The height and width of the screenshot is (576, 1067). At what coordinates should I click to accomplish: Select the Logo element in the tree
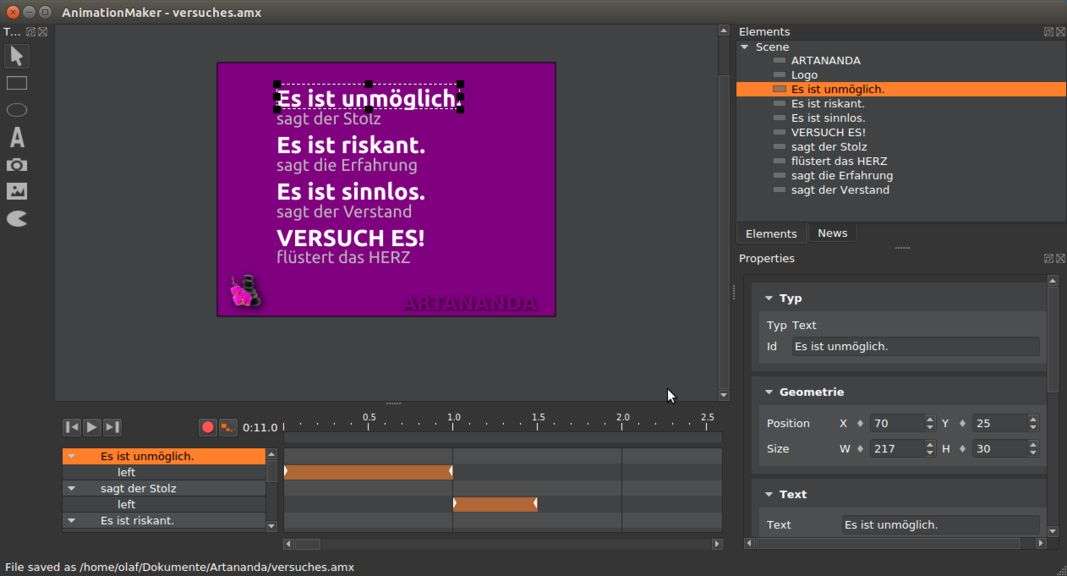(804, 75)
